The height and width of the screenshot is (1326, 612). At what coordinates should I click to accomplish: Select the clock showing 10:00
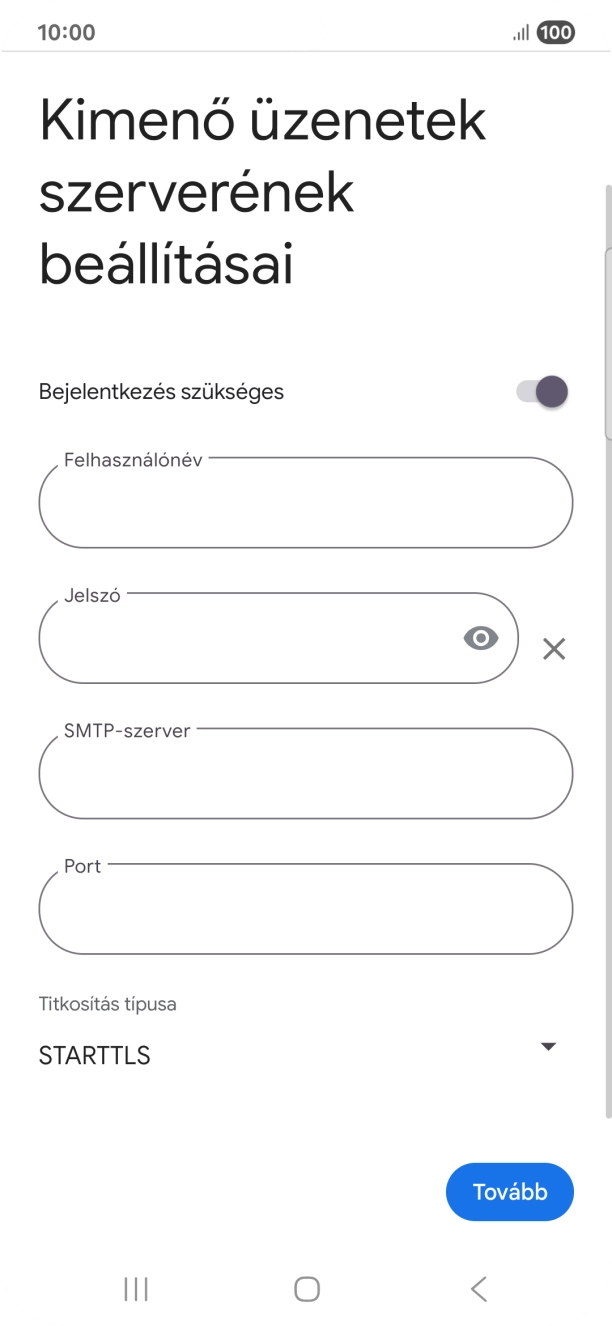point(66,31)
